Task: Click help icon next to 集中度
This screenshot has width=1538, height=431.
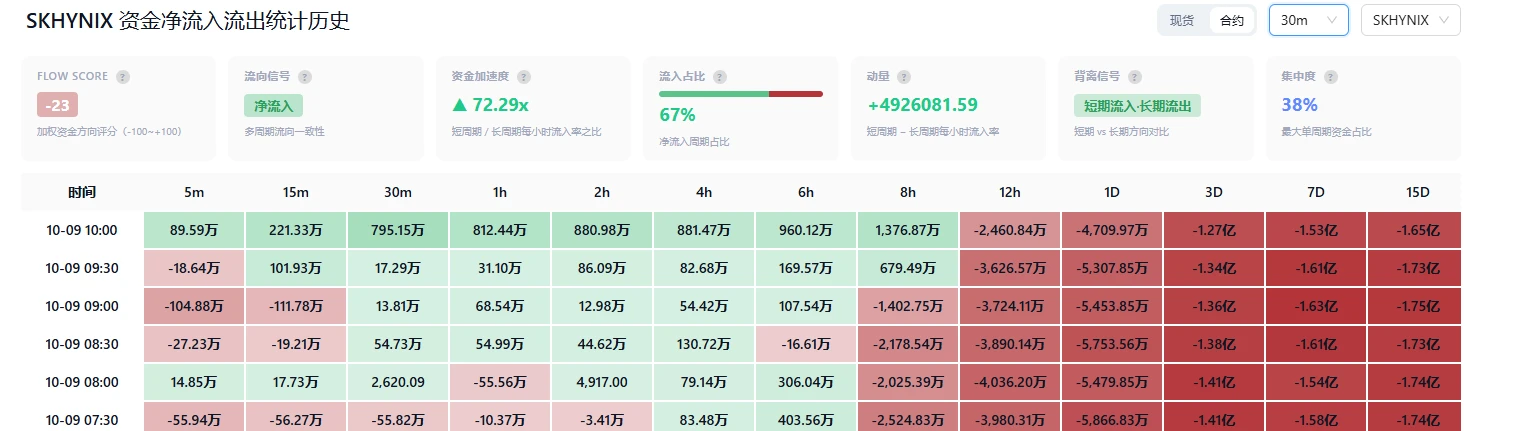Action: click(1331, 77)
